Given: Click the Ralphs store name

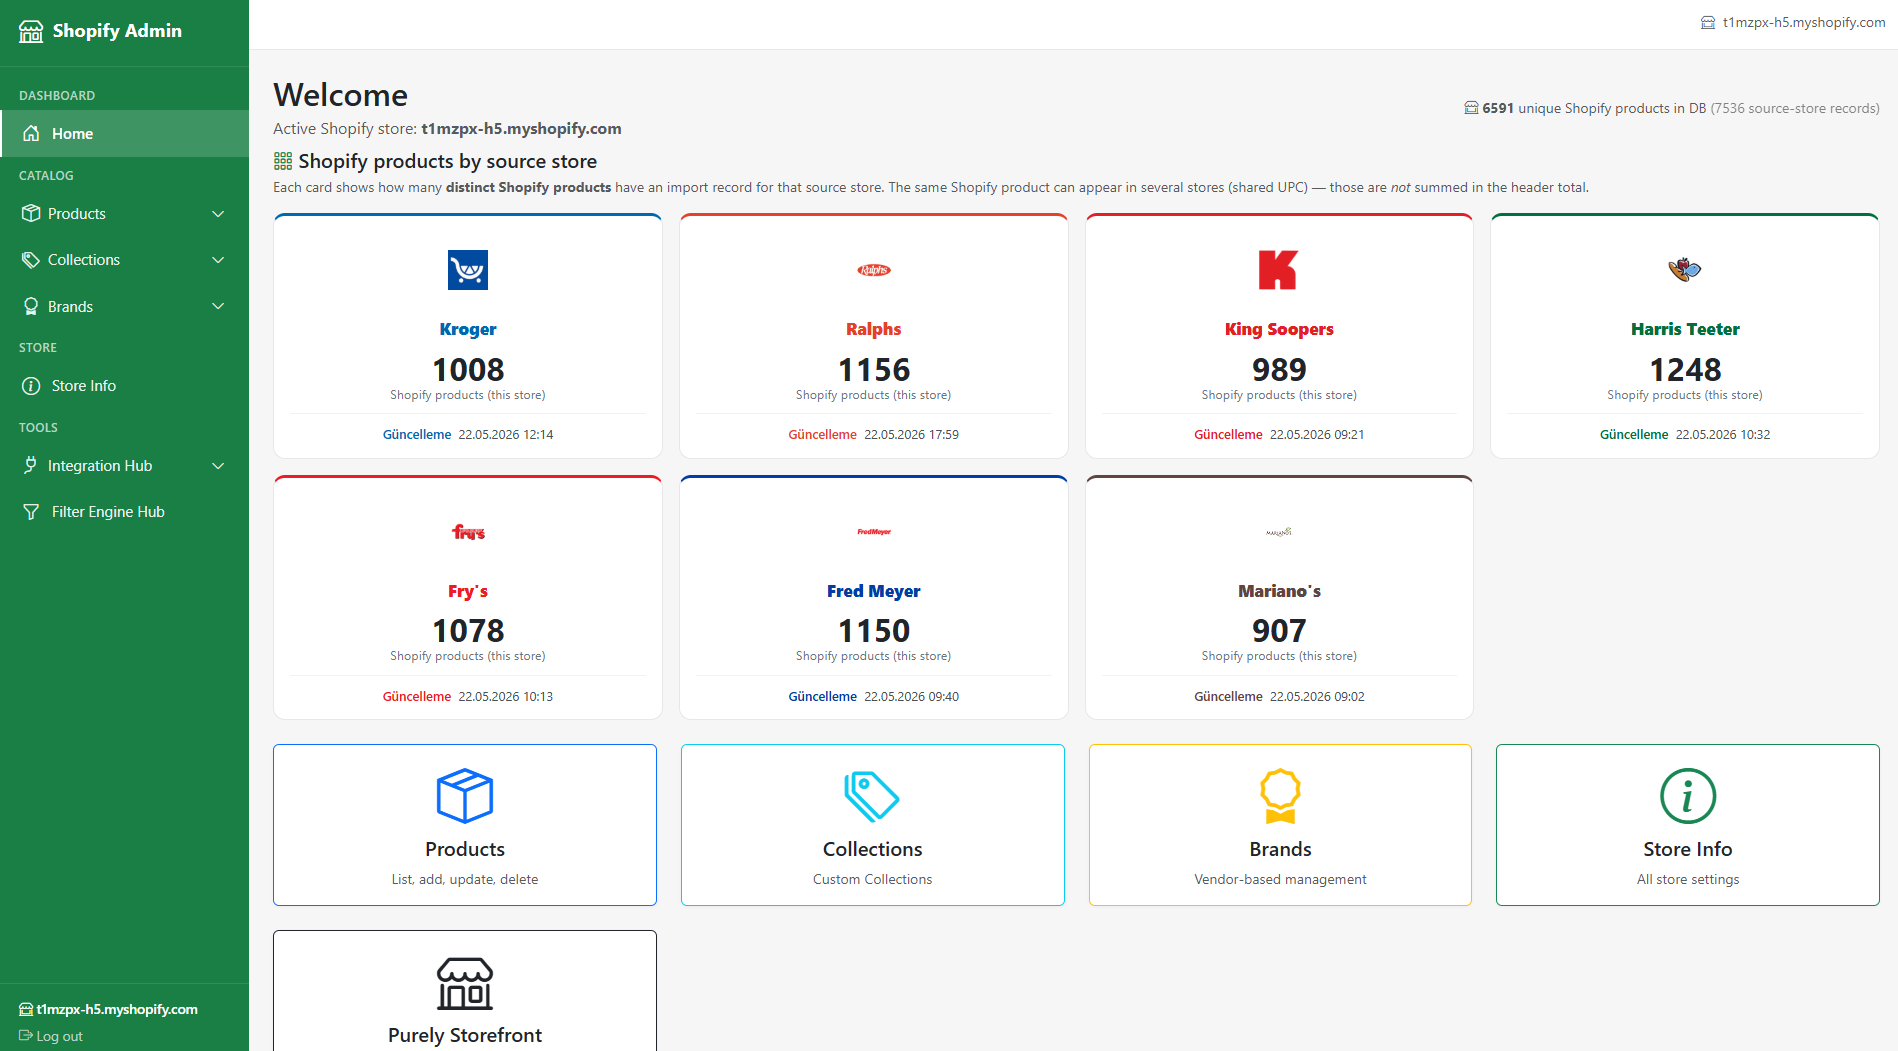Looking at the screenshot, I should [874, 329].
